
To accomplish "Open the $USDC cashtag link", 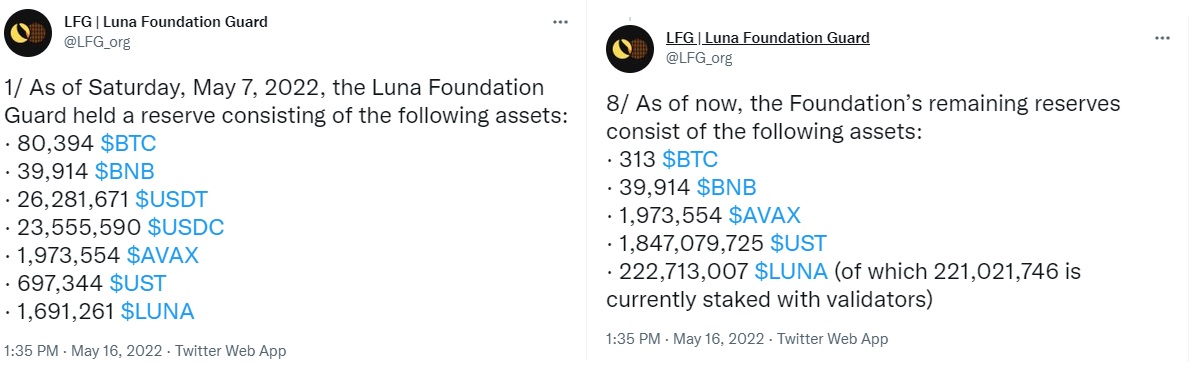I will [x=186, y=227].
